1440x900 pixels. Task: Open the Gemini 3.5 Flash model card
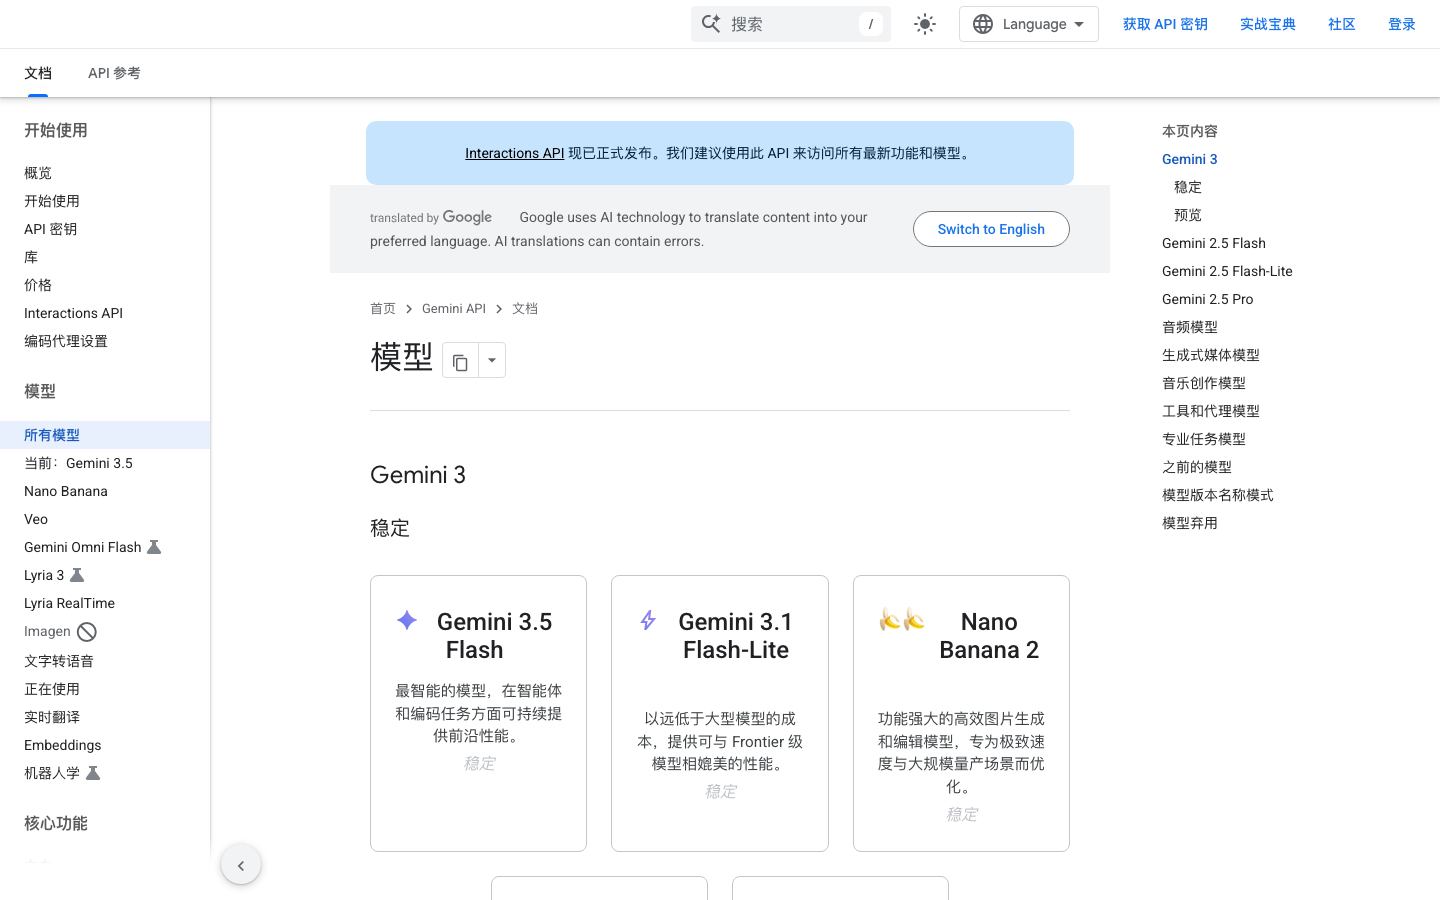tap(478, 713)
